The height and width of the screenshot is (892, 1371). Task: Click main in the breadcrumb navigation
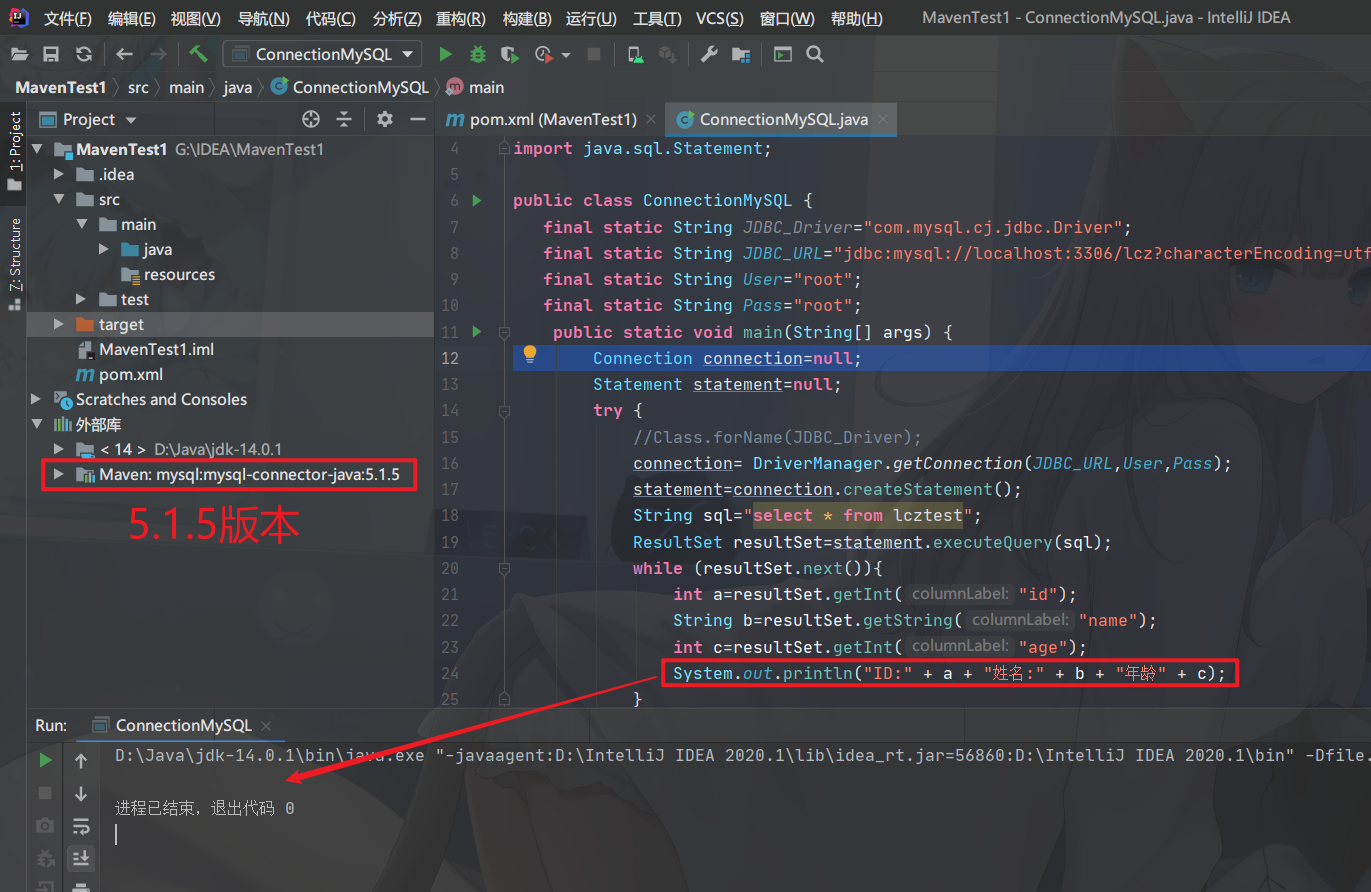(x=187, y=87)
